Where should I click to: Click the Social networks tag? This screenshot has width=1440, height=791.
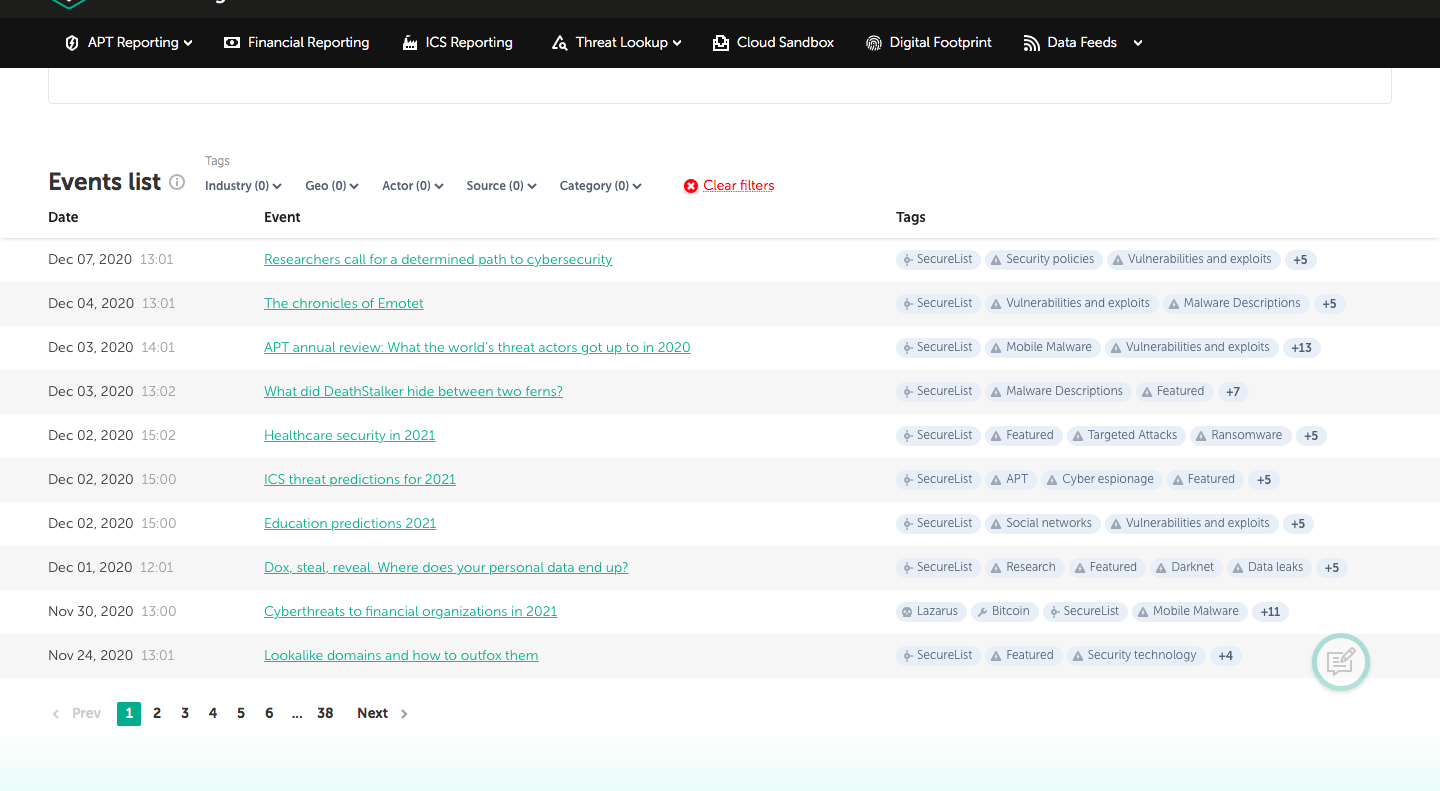(x=1041, y=523)
